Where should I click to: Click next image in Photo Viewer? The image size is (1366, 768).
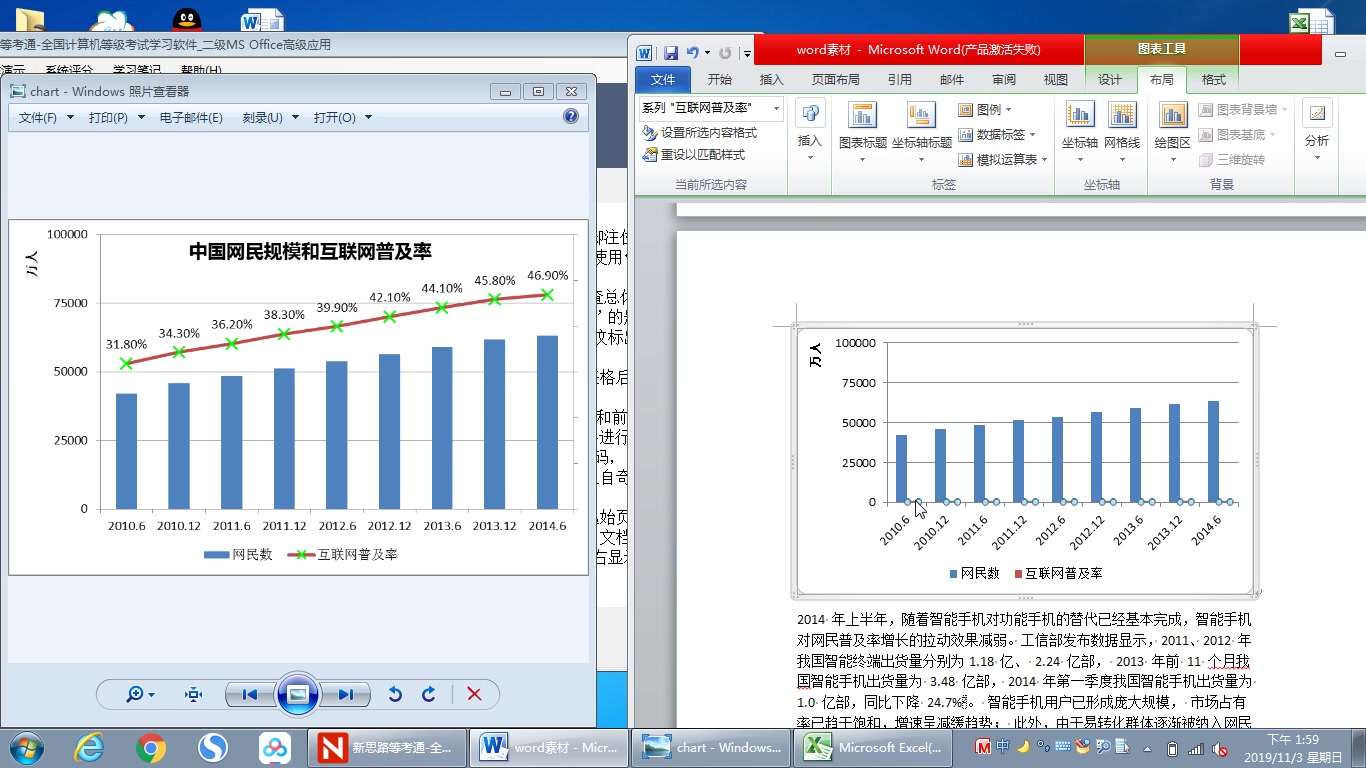(x=347, y=694)
